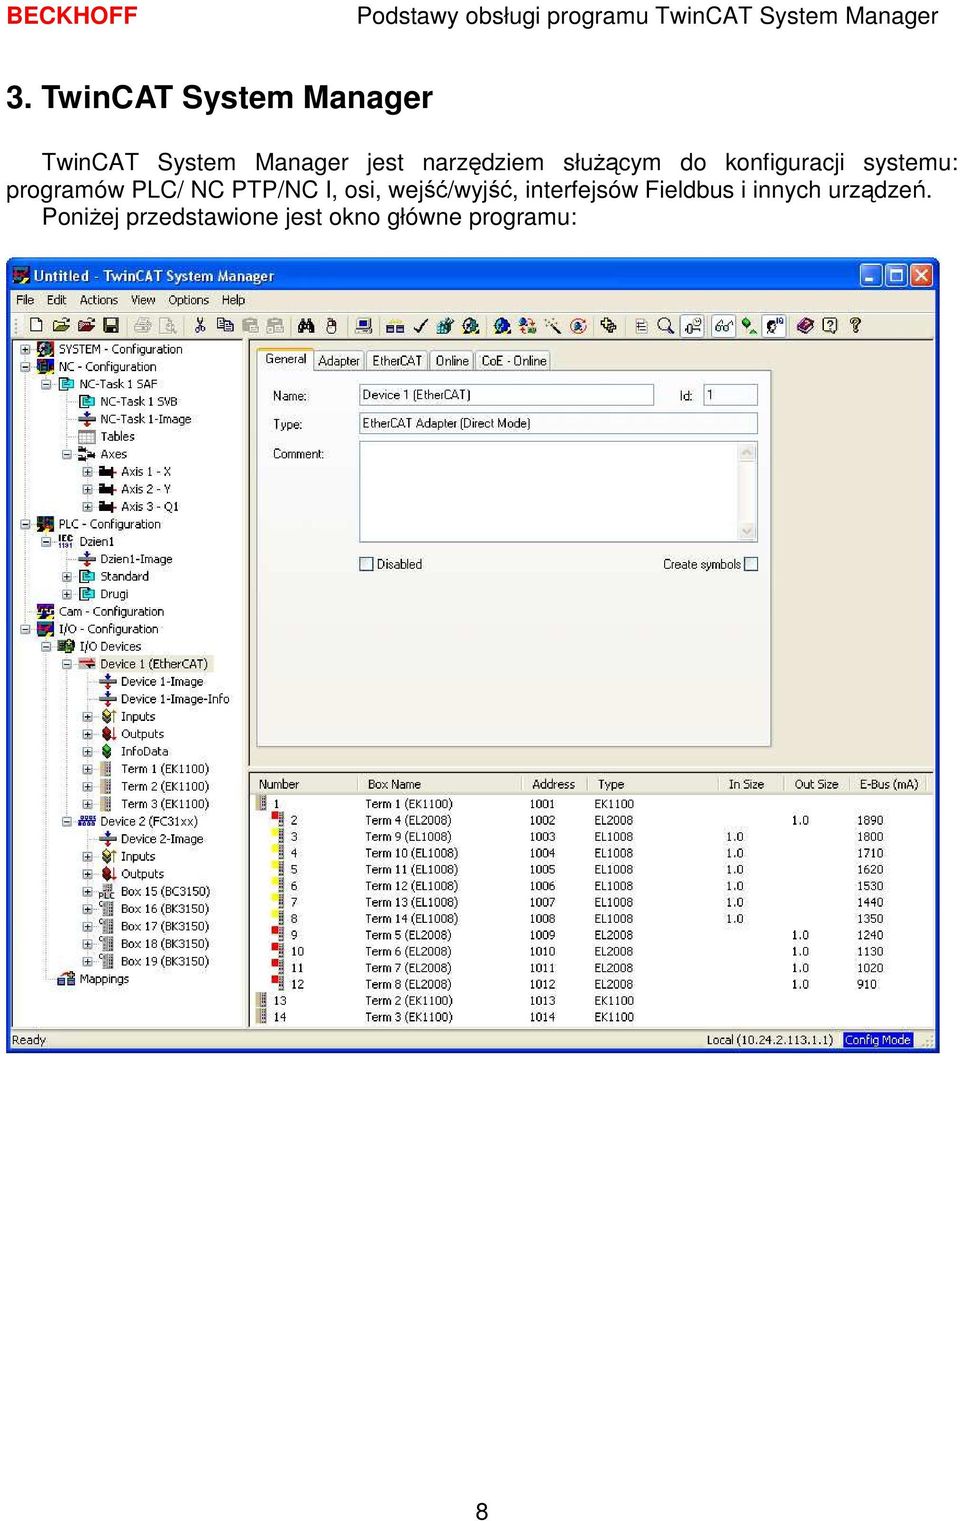The image size is (960, 1521).
Task: Switch to the Adapter tab
Action: [339, 361]
